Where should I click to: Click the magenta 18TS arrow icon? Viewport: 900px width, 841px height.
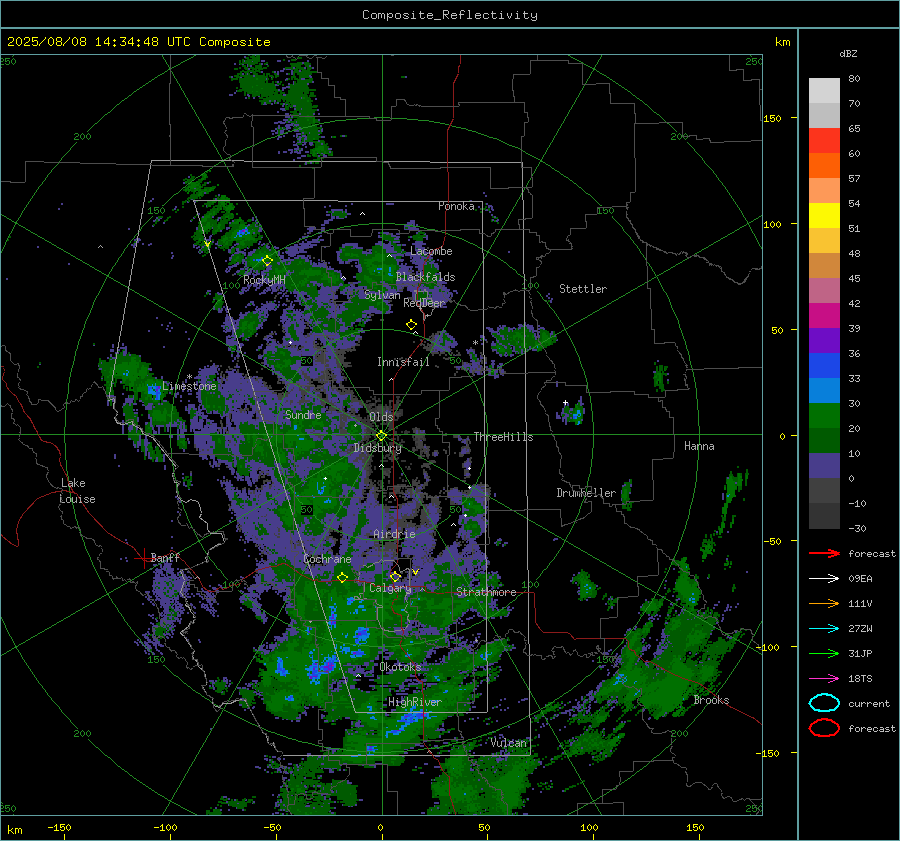[x=824, y=679]
